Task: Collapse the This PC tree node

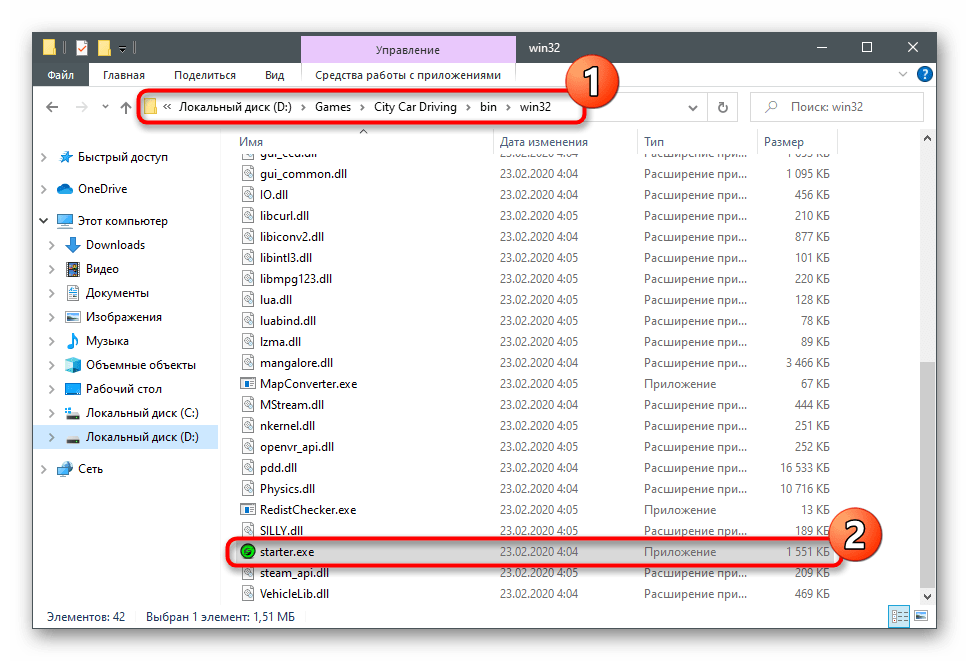Action: tap(42, 221)
